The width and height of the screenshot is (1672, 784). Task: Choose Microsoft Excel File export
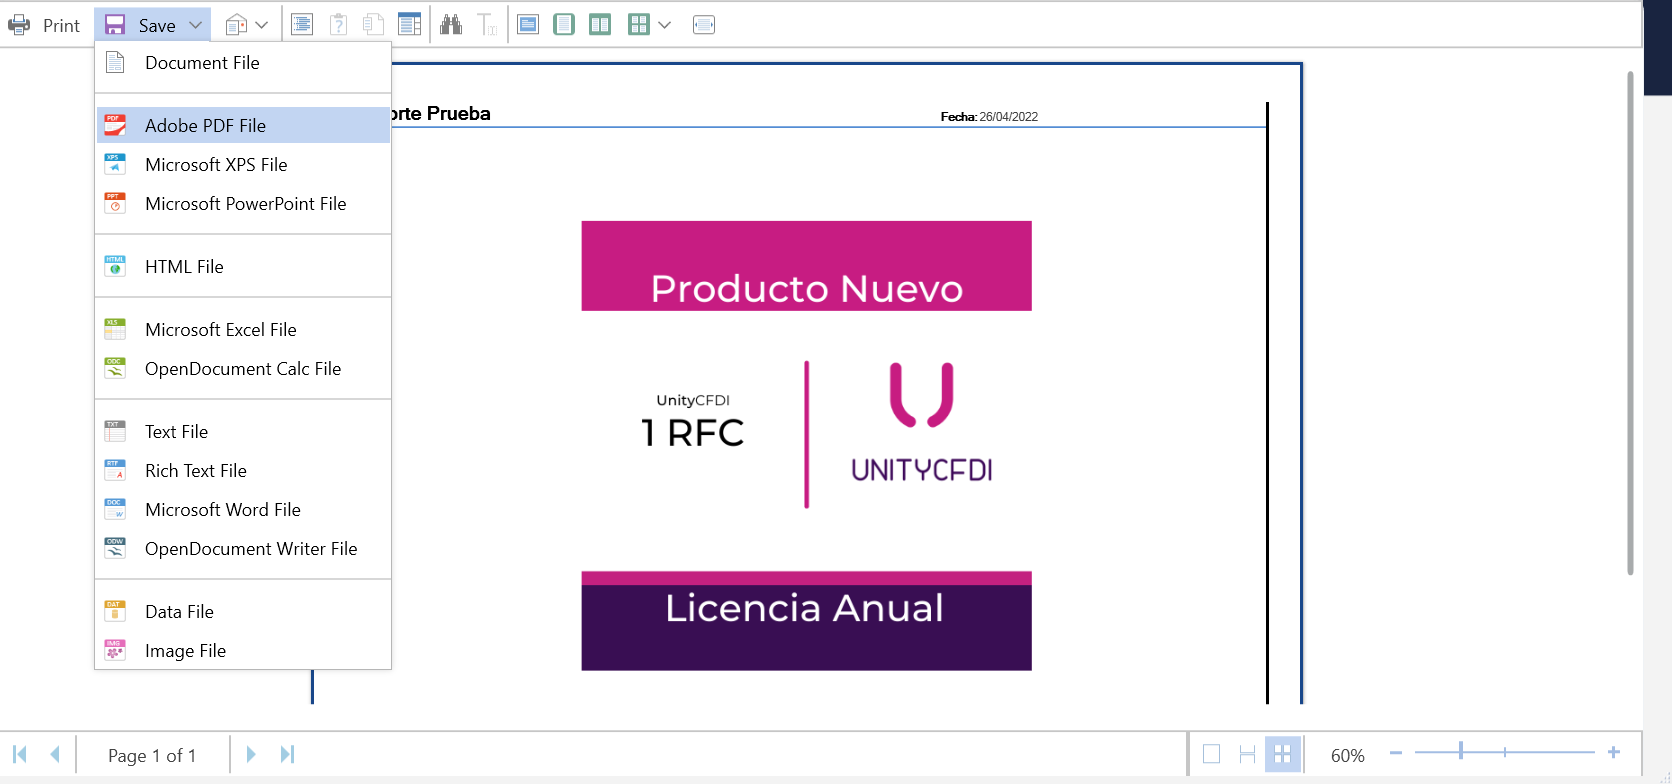(243, 329)
